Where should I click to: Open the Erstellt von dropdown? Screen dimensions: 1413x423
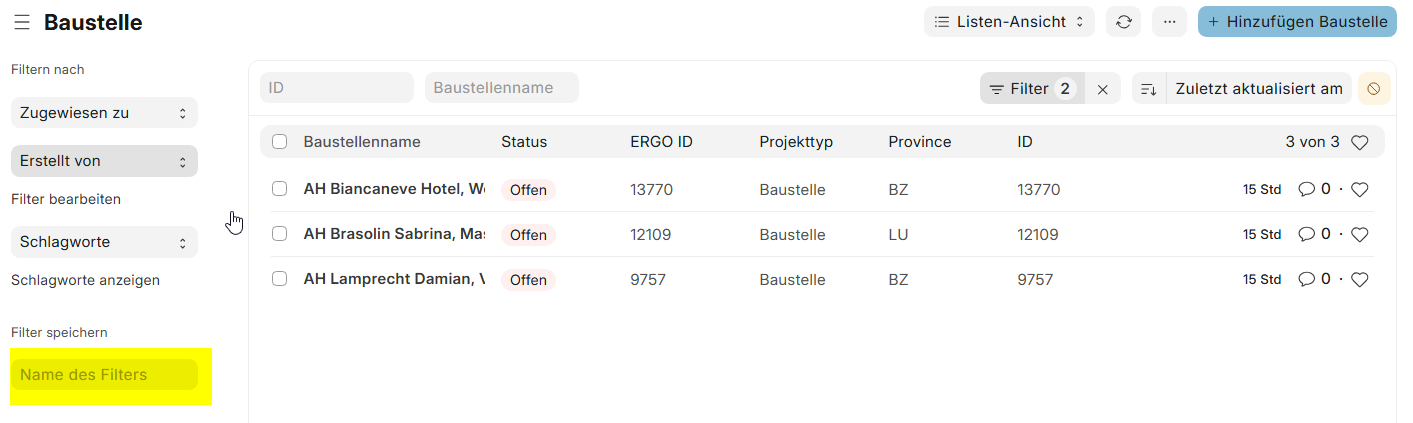tap(104, 161)
